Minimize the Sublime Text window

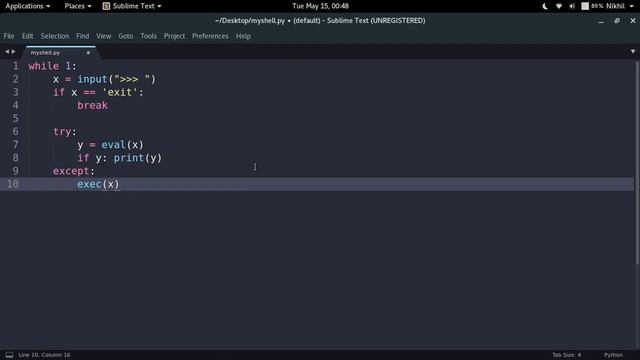(601, 21)
